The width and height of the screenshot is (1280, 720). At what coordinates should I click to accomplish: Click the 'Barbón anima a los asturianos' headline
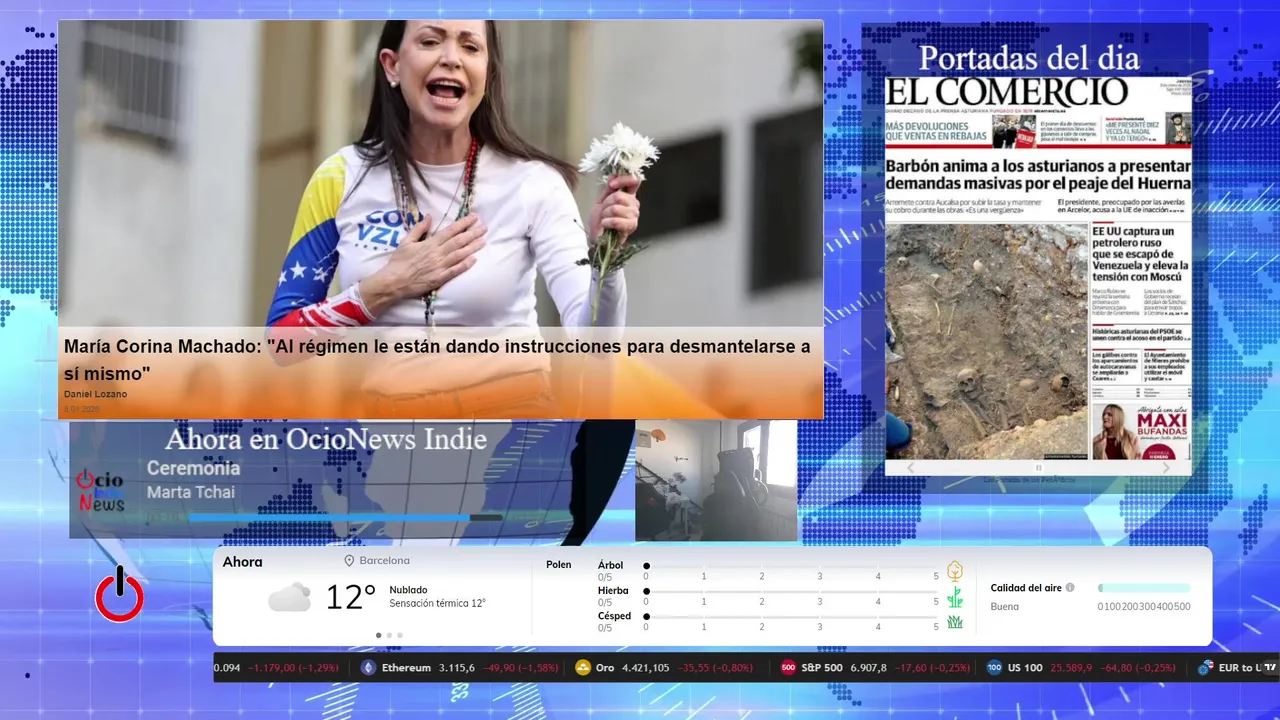point(1038,174)
